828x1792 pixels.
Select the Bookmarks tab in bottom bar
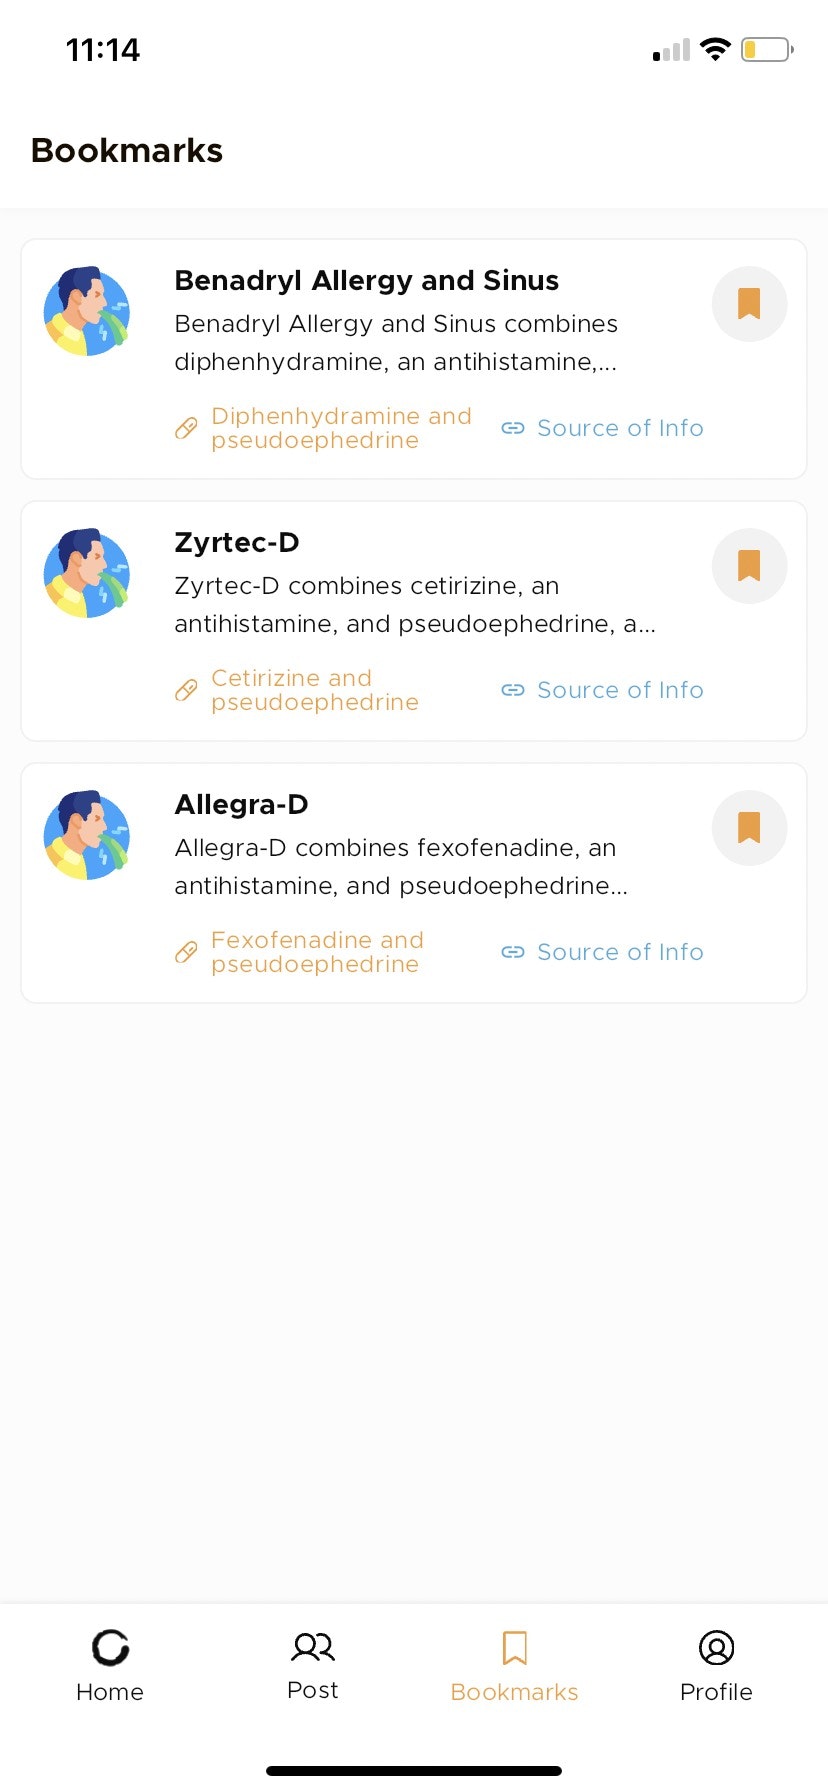(514, 1667)
